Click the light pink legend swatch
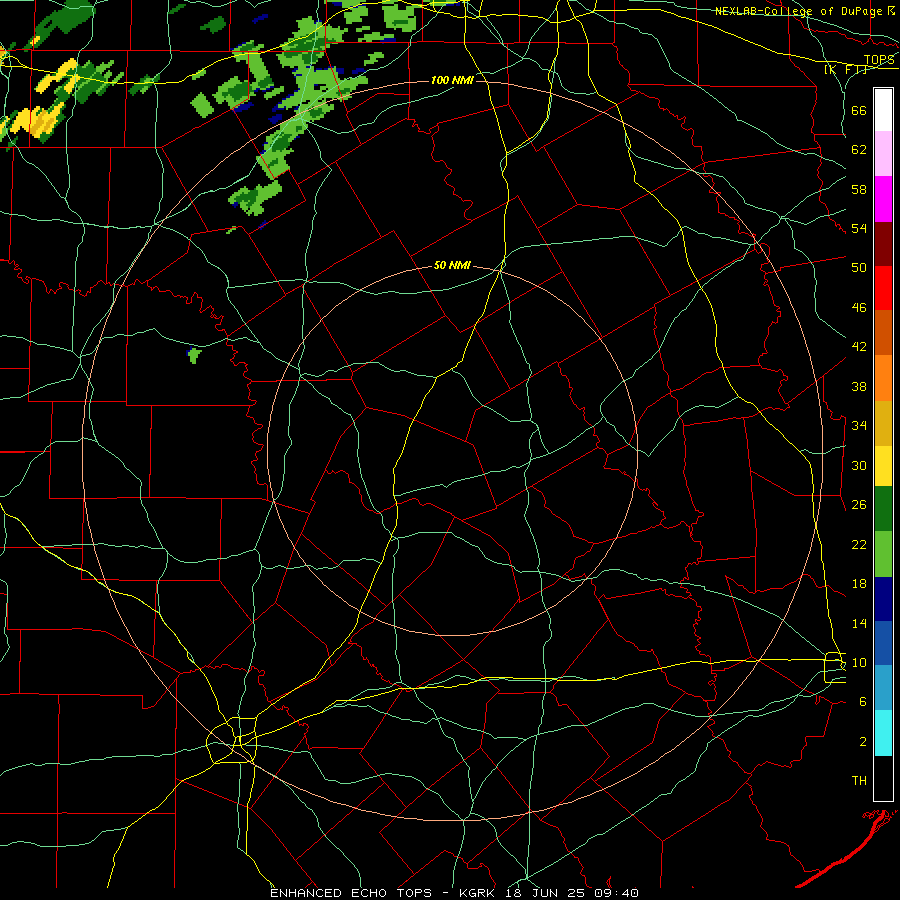 pos(883,154)
